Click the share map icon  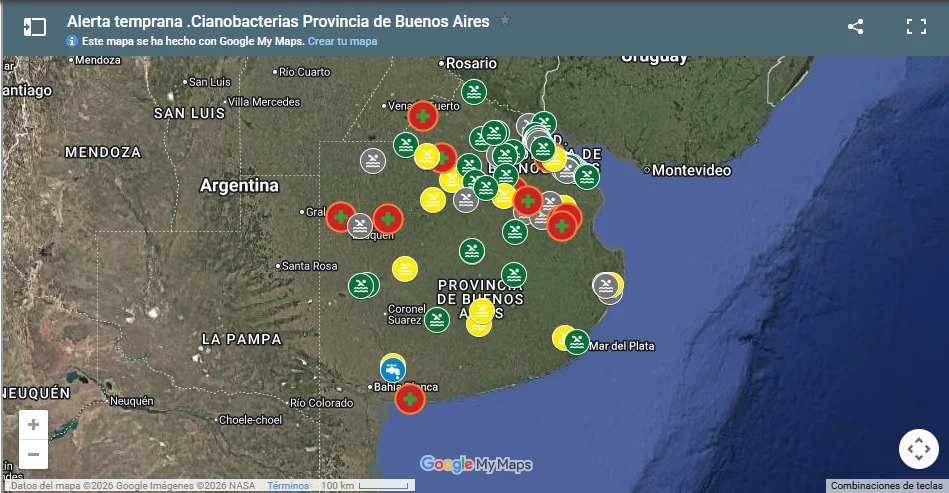pyautogui.click(x=855, y=27)
